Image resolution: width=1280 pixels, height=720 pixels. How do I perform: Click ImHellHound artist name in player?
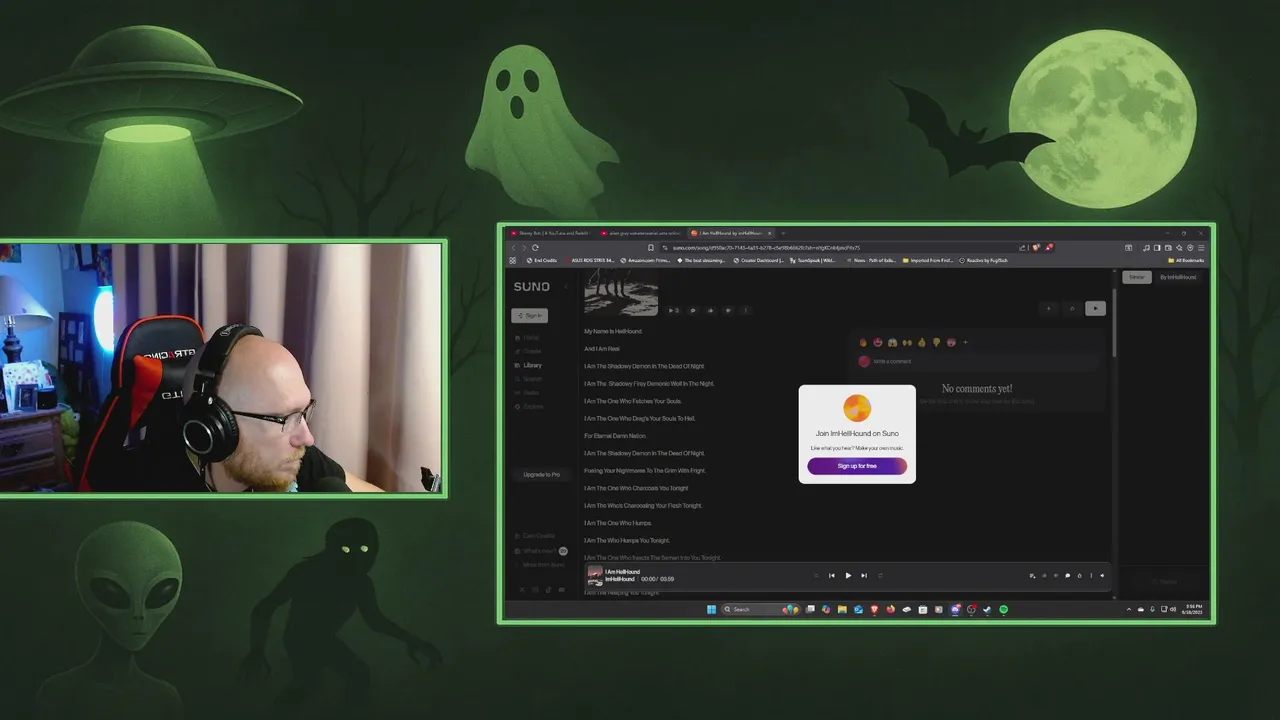click(x=620, y=579)
